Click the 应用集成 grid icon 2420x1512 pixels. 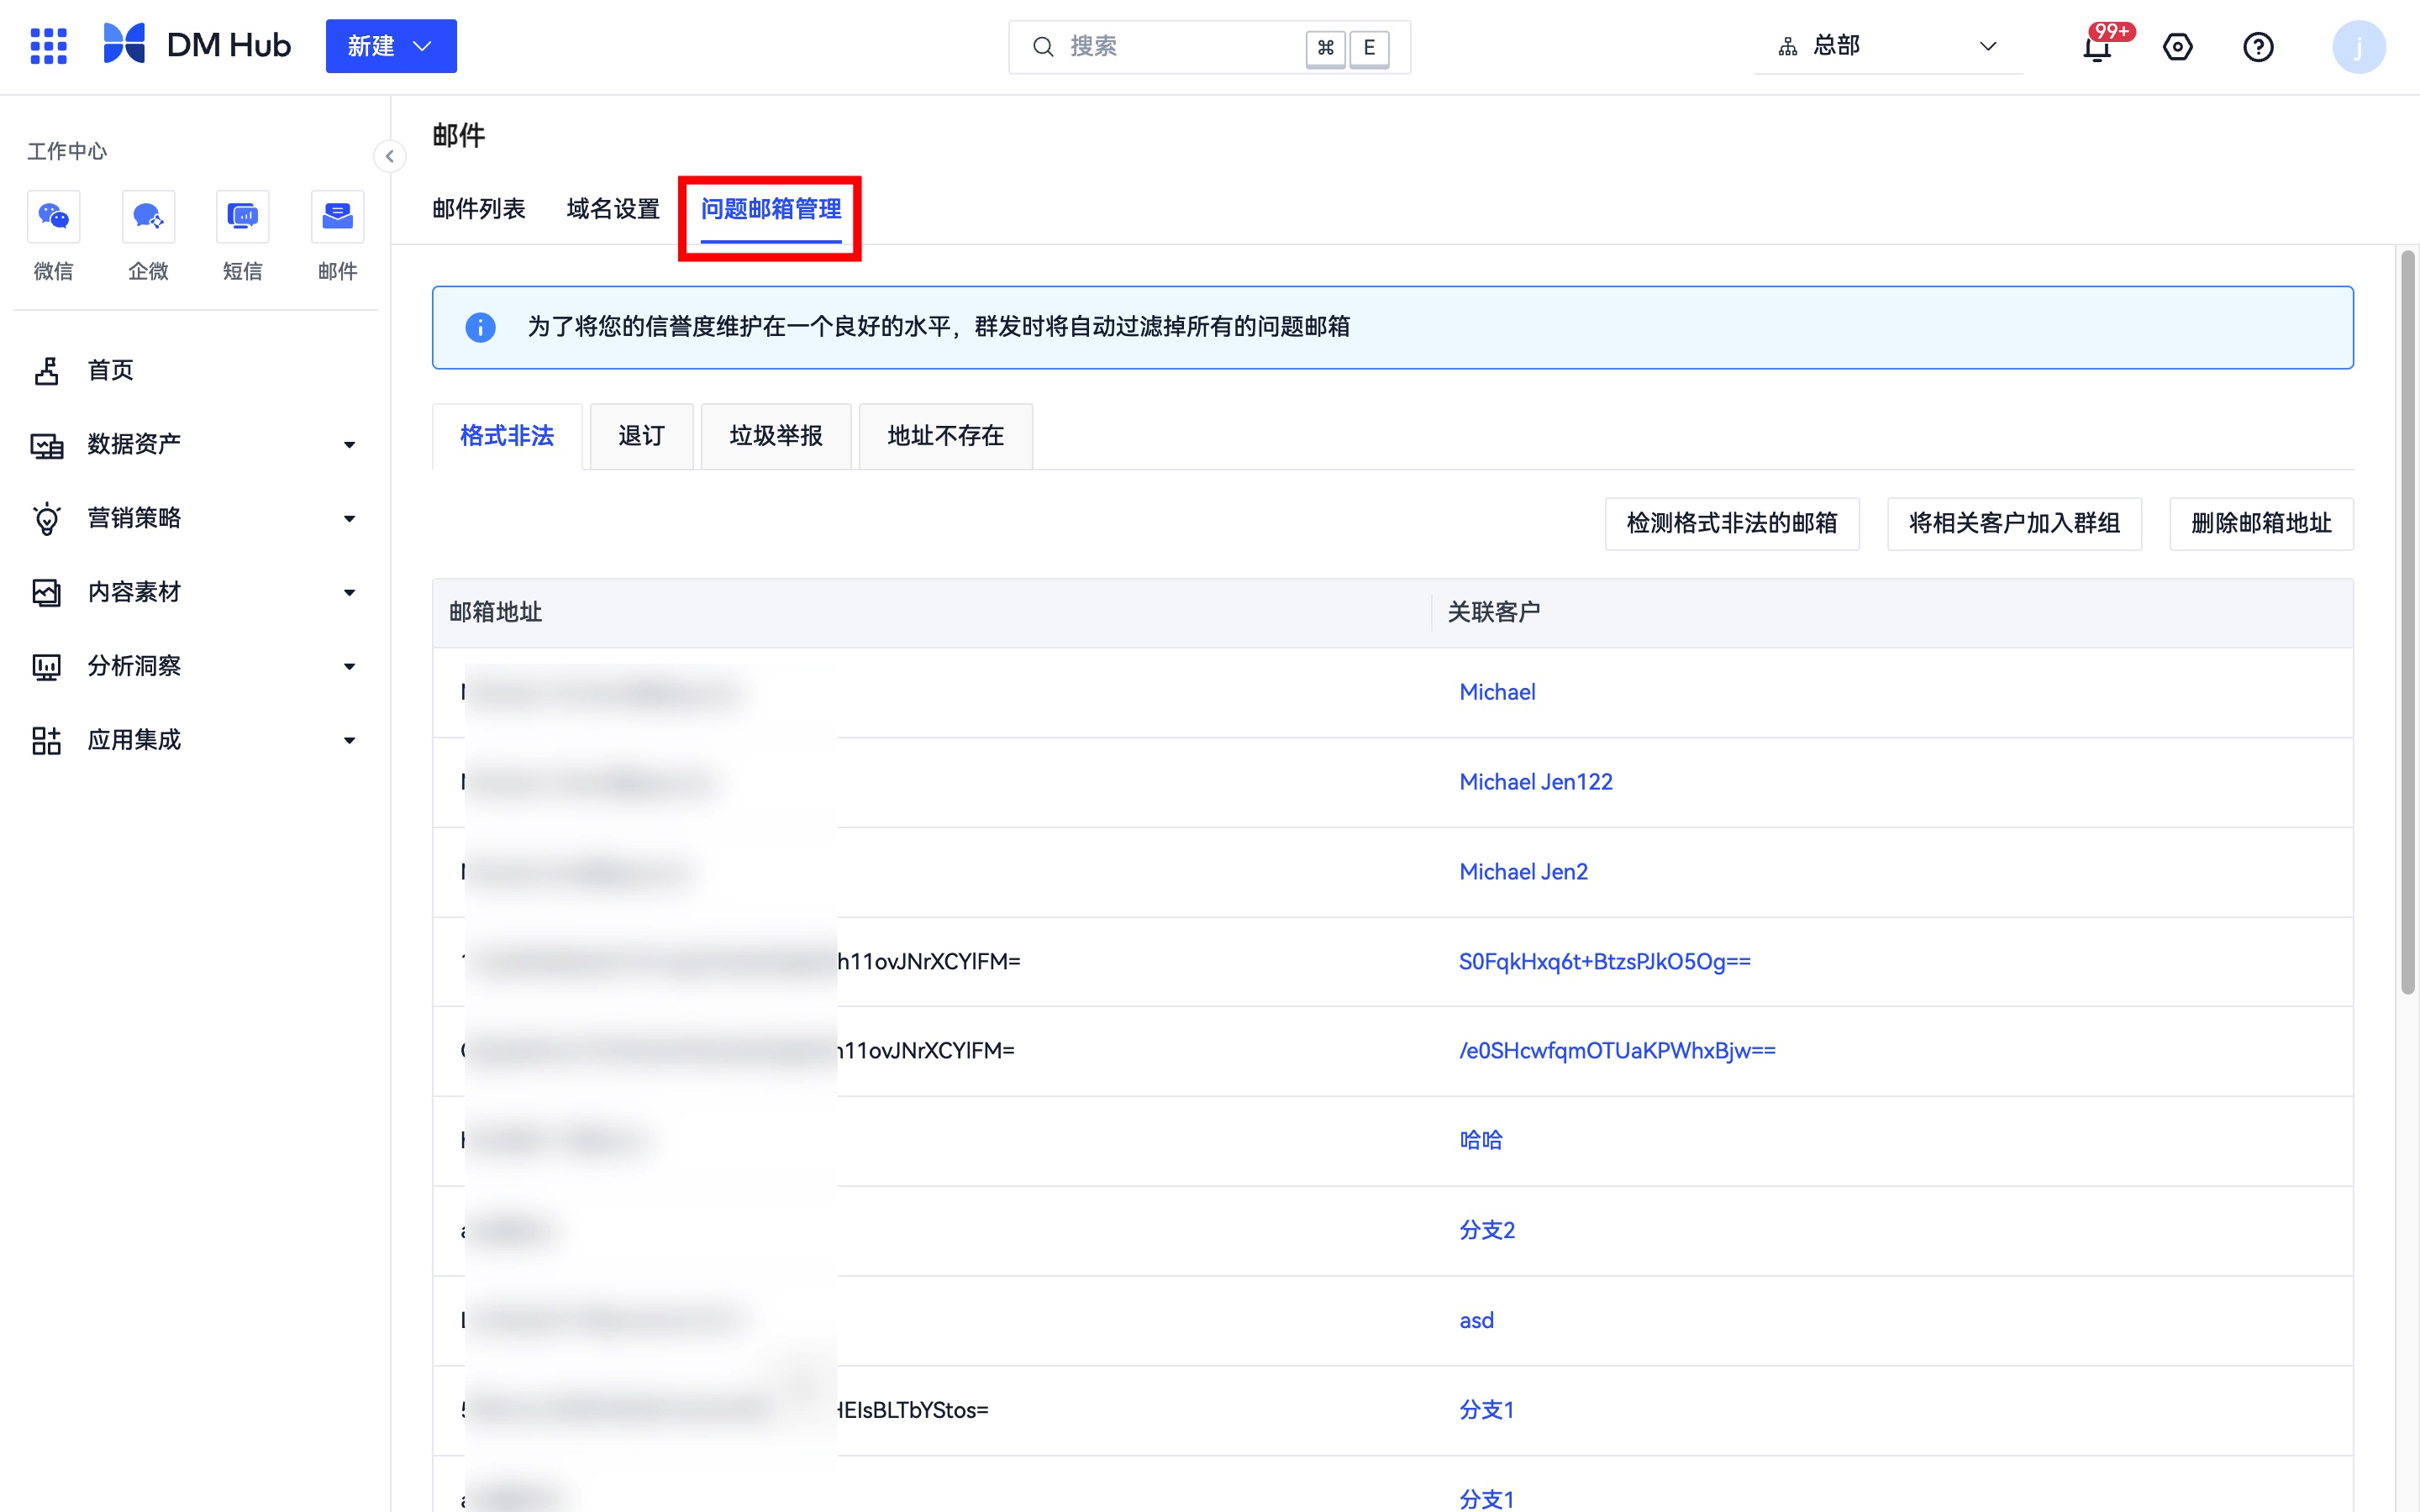click(46, 741)
